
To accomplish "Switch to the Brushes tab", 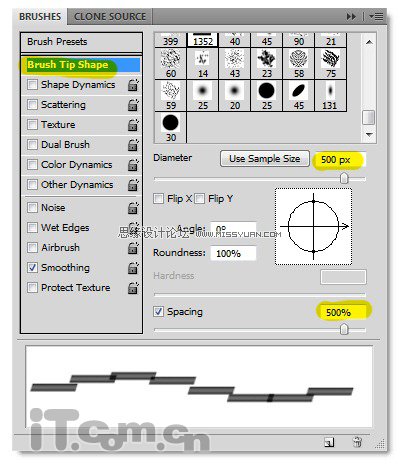I will coord(40,16).
